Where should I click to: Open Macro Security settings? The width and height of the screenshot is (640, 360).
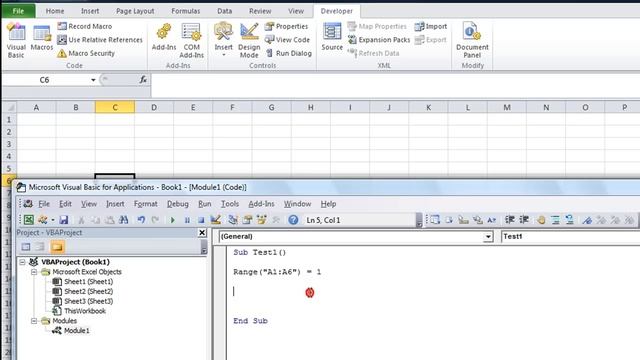pos(86,53)
